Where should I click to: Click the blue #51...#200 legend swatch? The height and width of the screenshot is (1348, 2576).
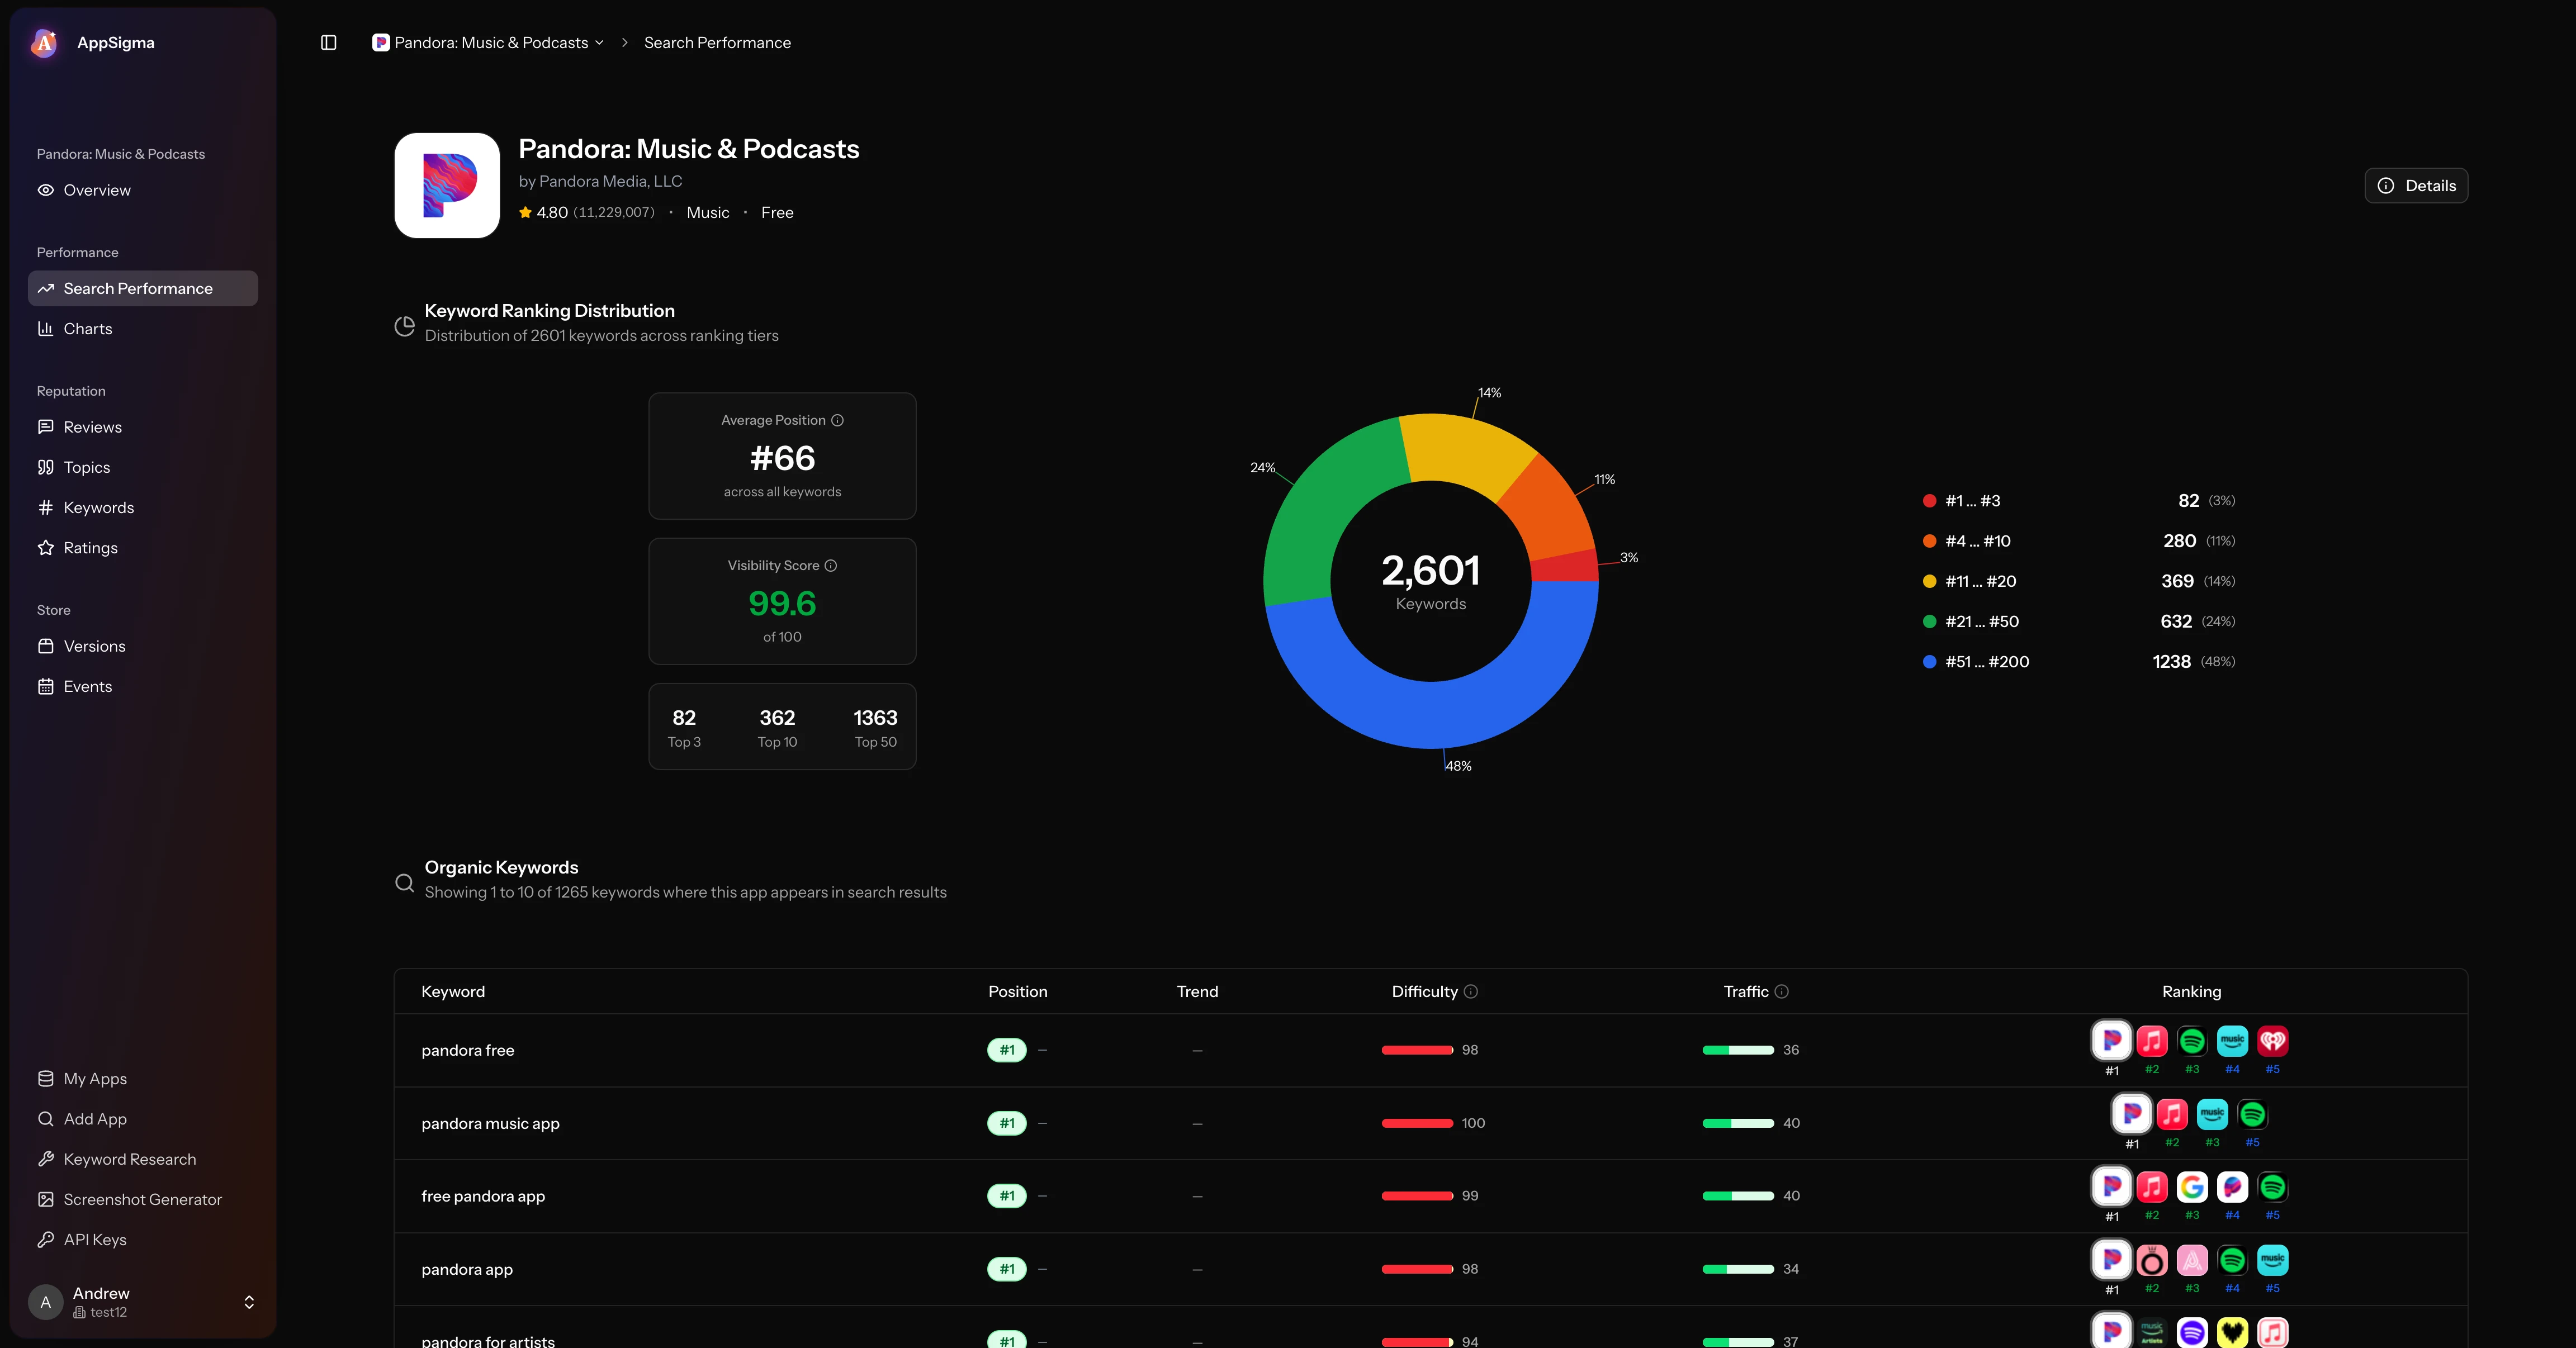[x=1929, y=661]
